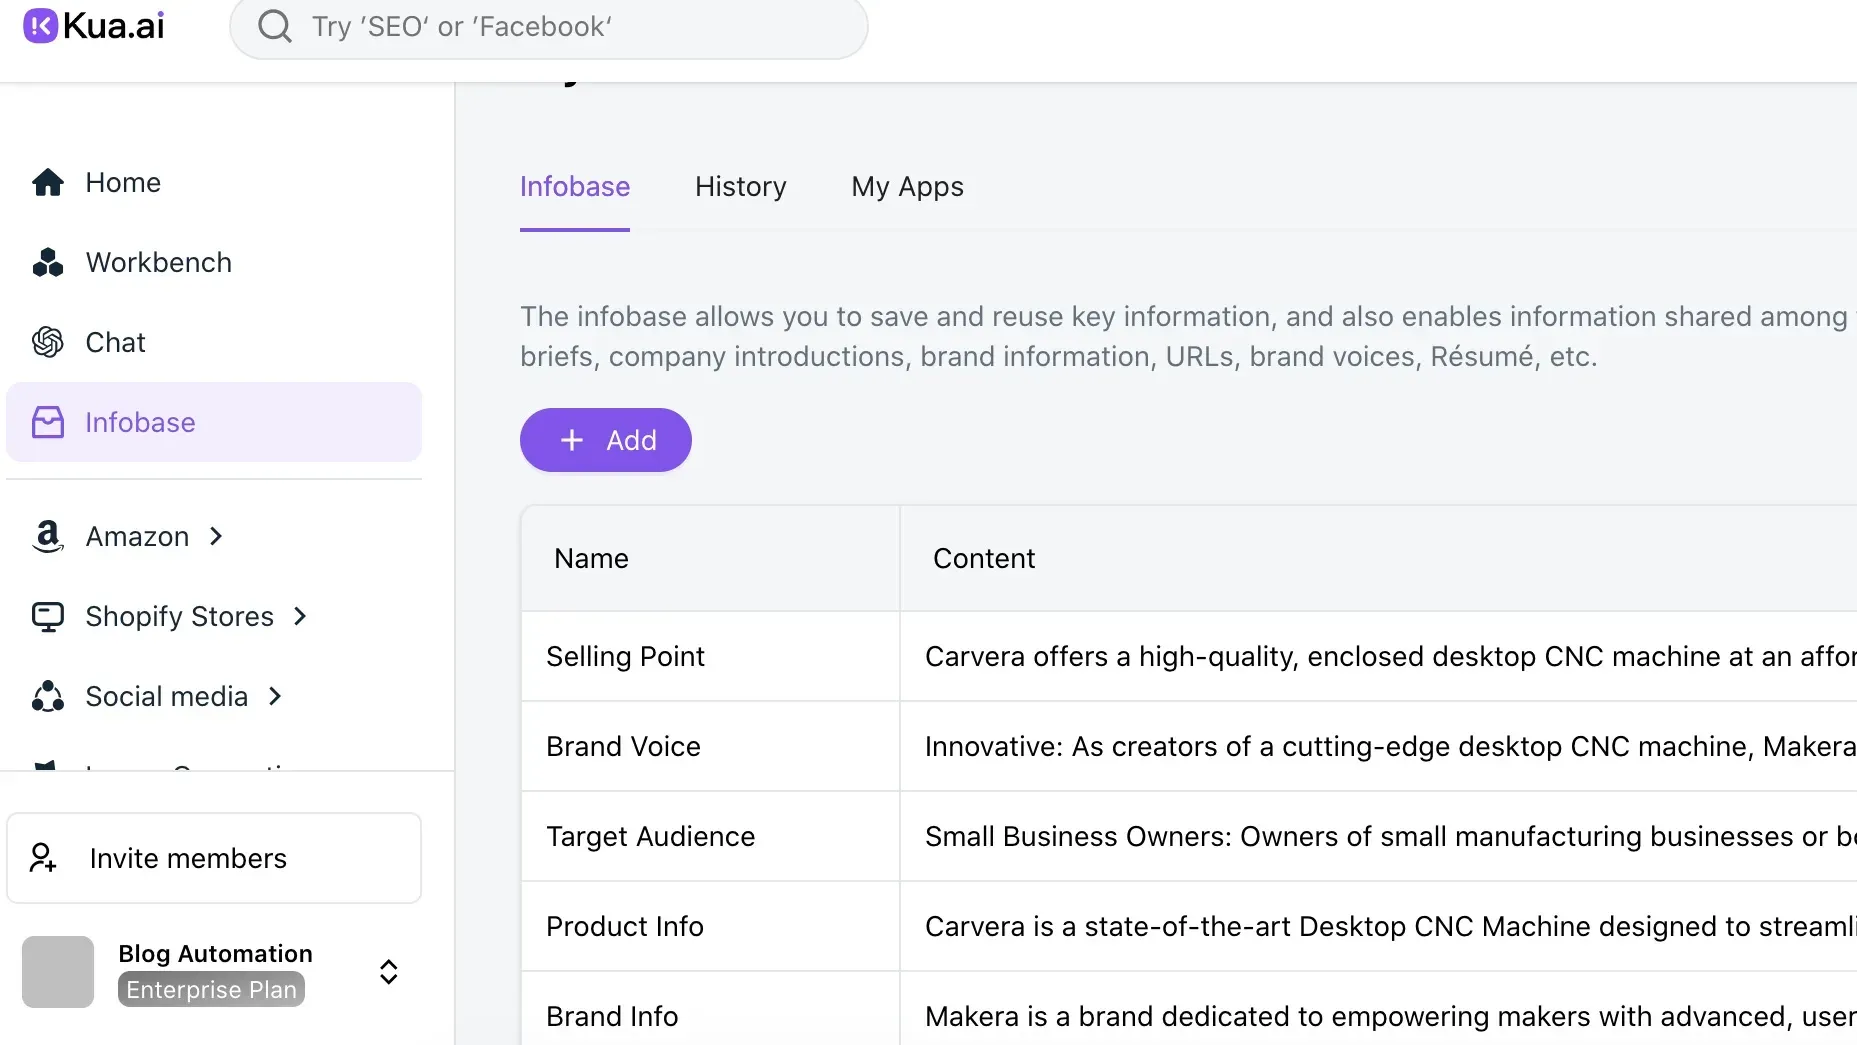Click the Invite members button
The height and width of the screenshot is (1045, 1857).
pyautogui.click(x=214, y=858)
